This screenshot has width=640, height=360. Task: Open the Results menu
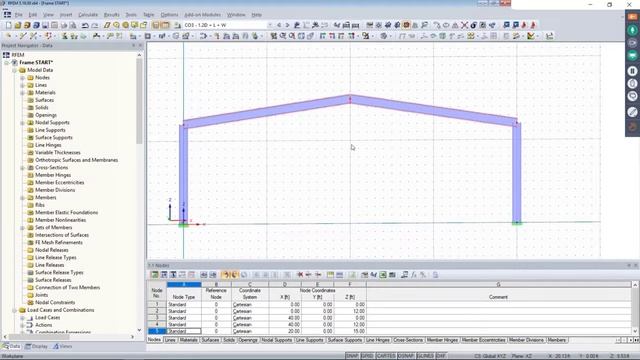[x=111, y=15]
